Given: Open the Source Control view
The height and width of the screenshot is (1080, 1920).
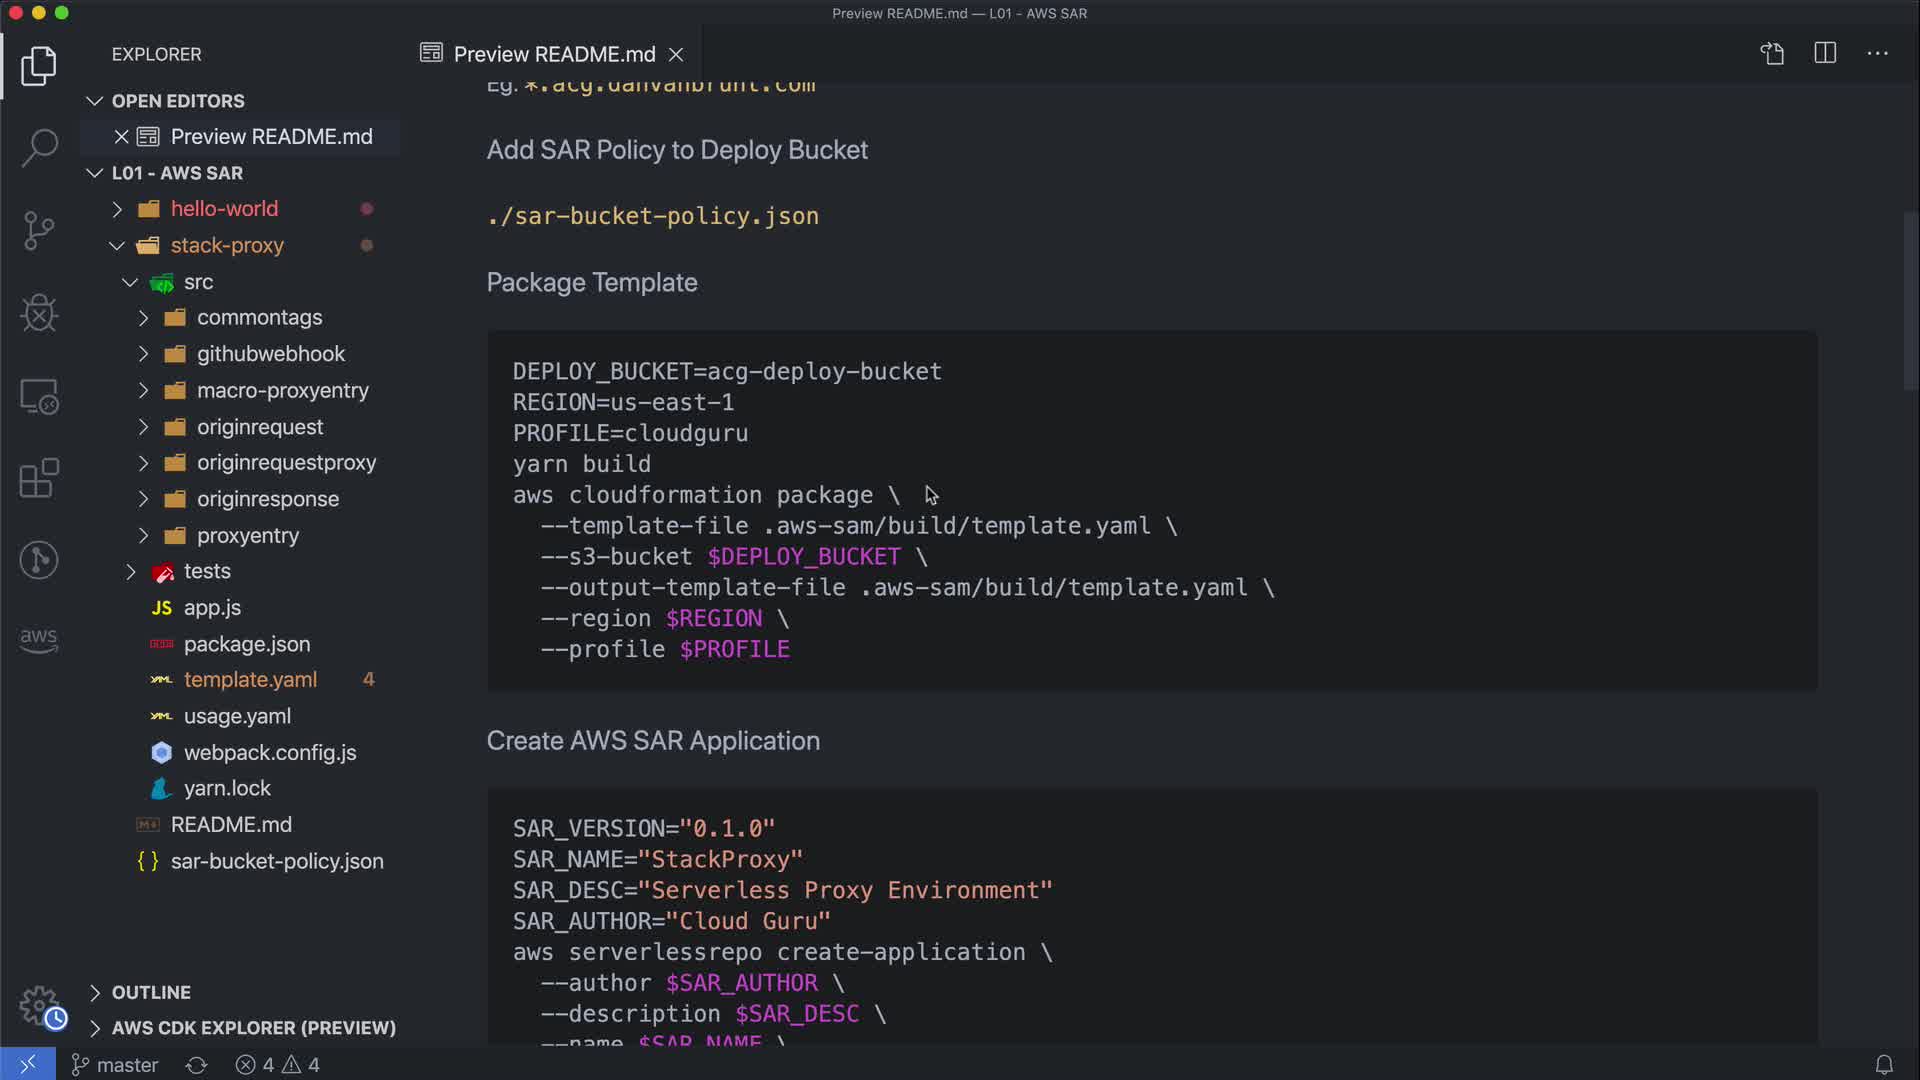Looking at the screenshot, I should click(39, 231).
